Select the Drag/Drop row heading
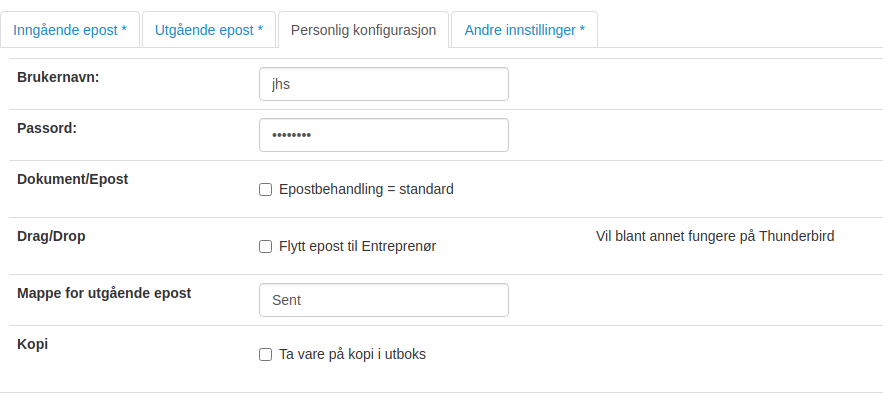Image resolution: width=883 pixels, height=396 pixels. [x=51, y=236]
